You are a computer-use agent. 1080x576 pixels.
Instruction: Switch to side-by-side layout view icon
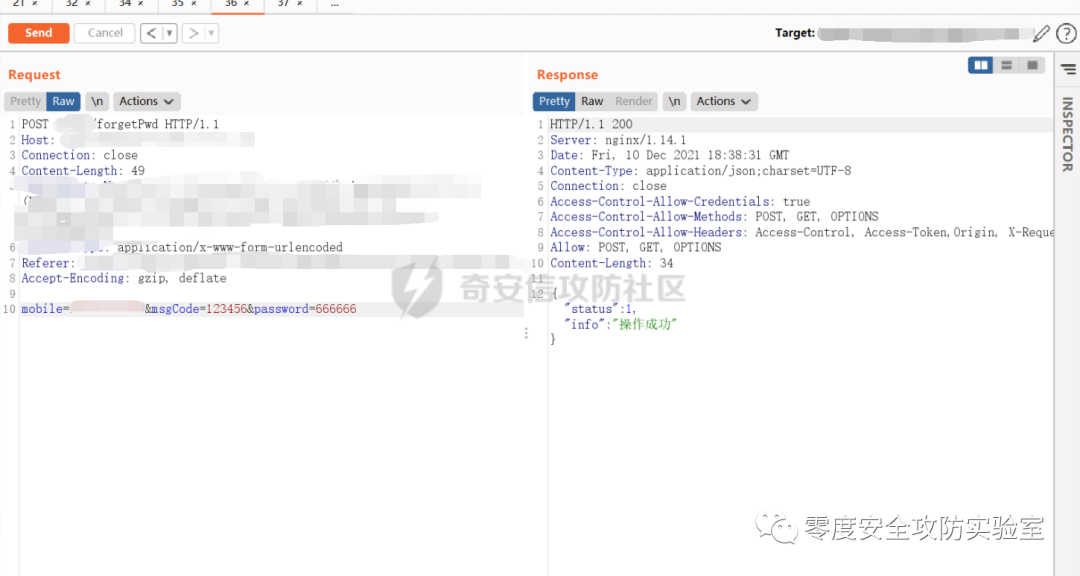pos(980,65)
